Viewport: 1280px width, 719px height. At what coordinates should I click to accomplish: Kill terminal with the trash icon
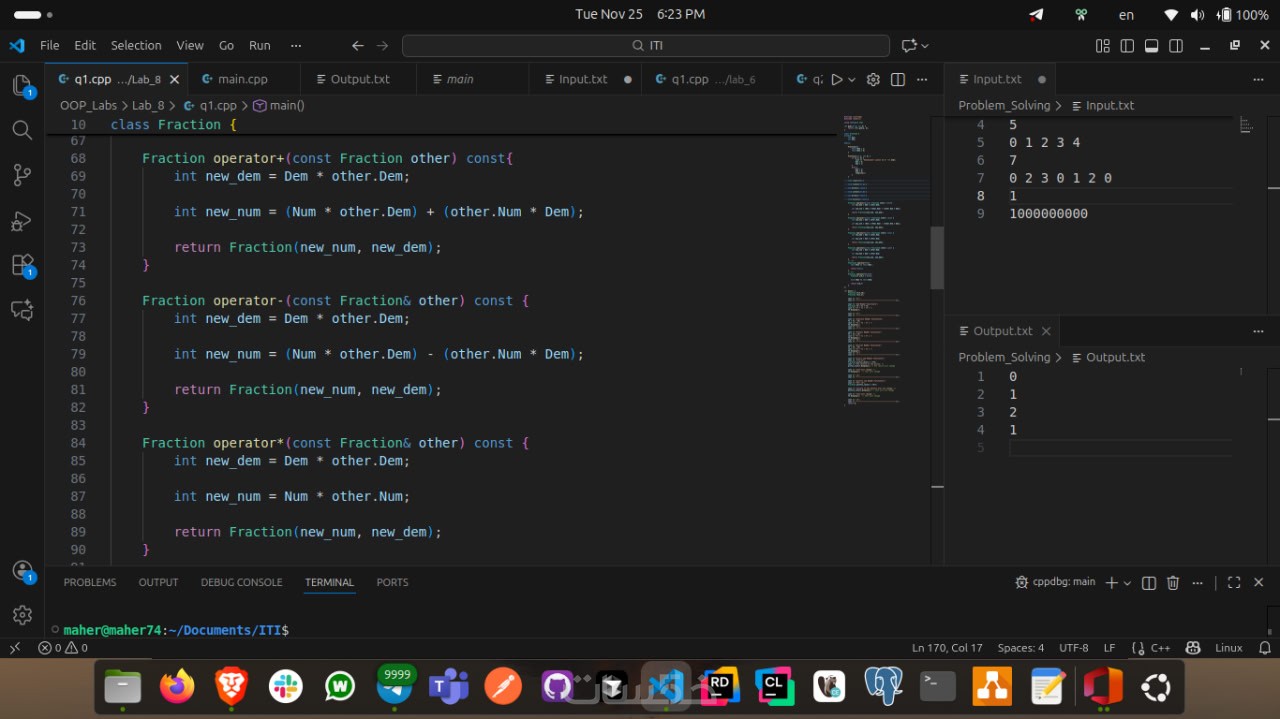point(1173,582)
